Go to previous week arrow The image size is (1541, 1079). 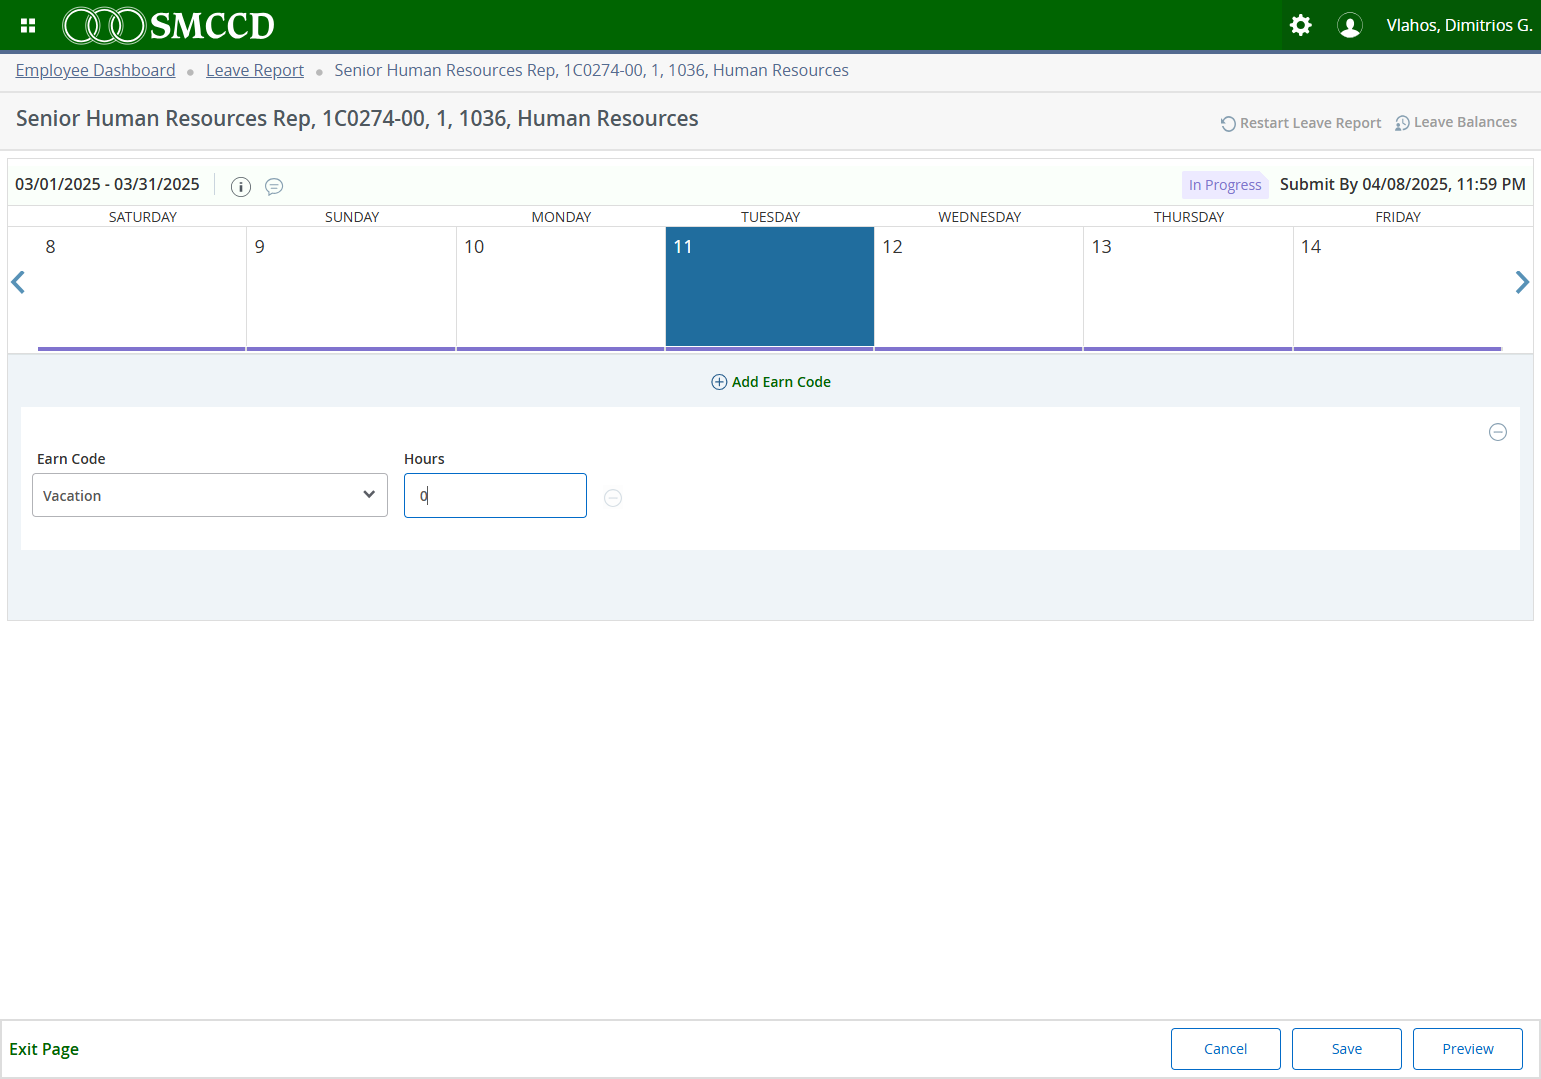pyautogui.click(x=18, y=282)
